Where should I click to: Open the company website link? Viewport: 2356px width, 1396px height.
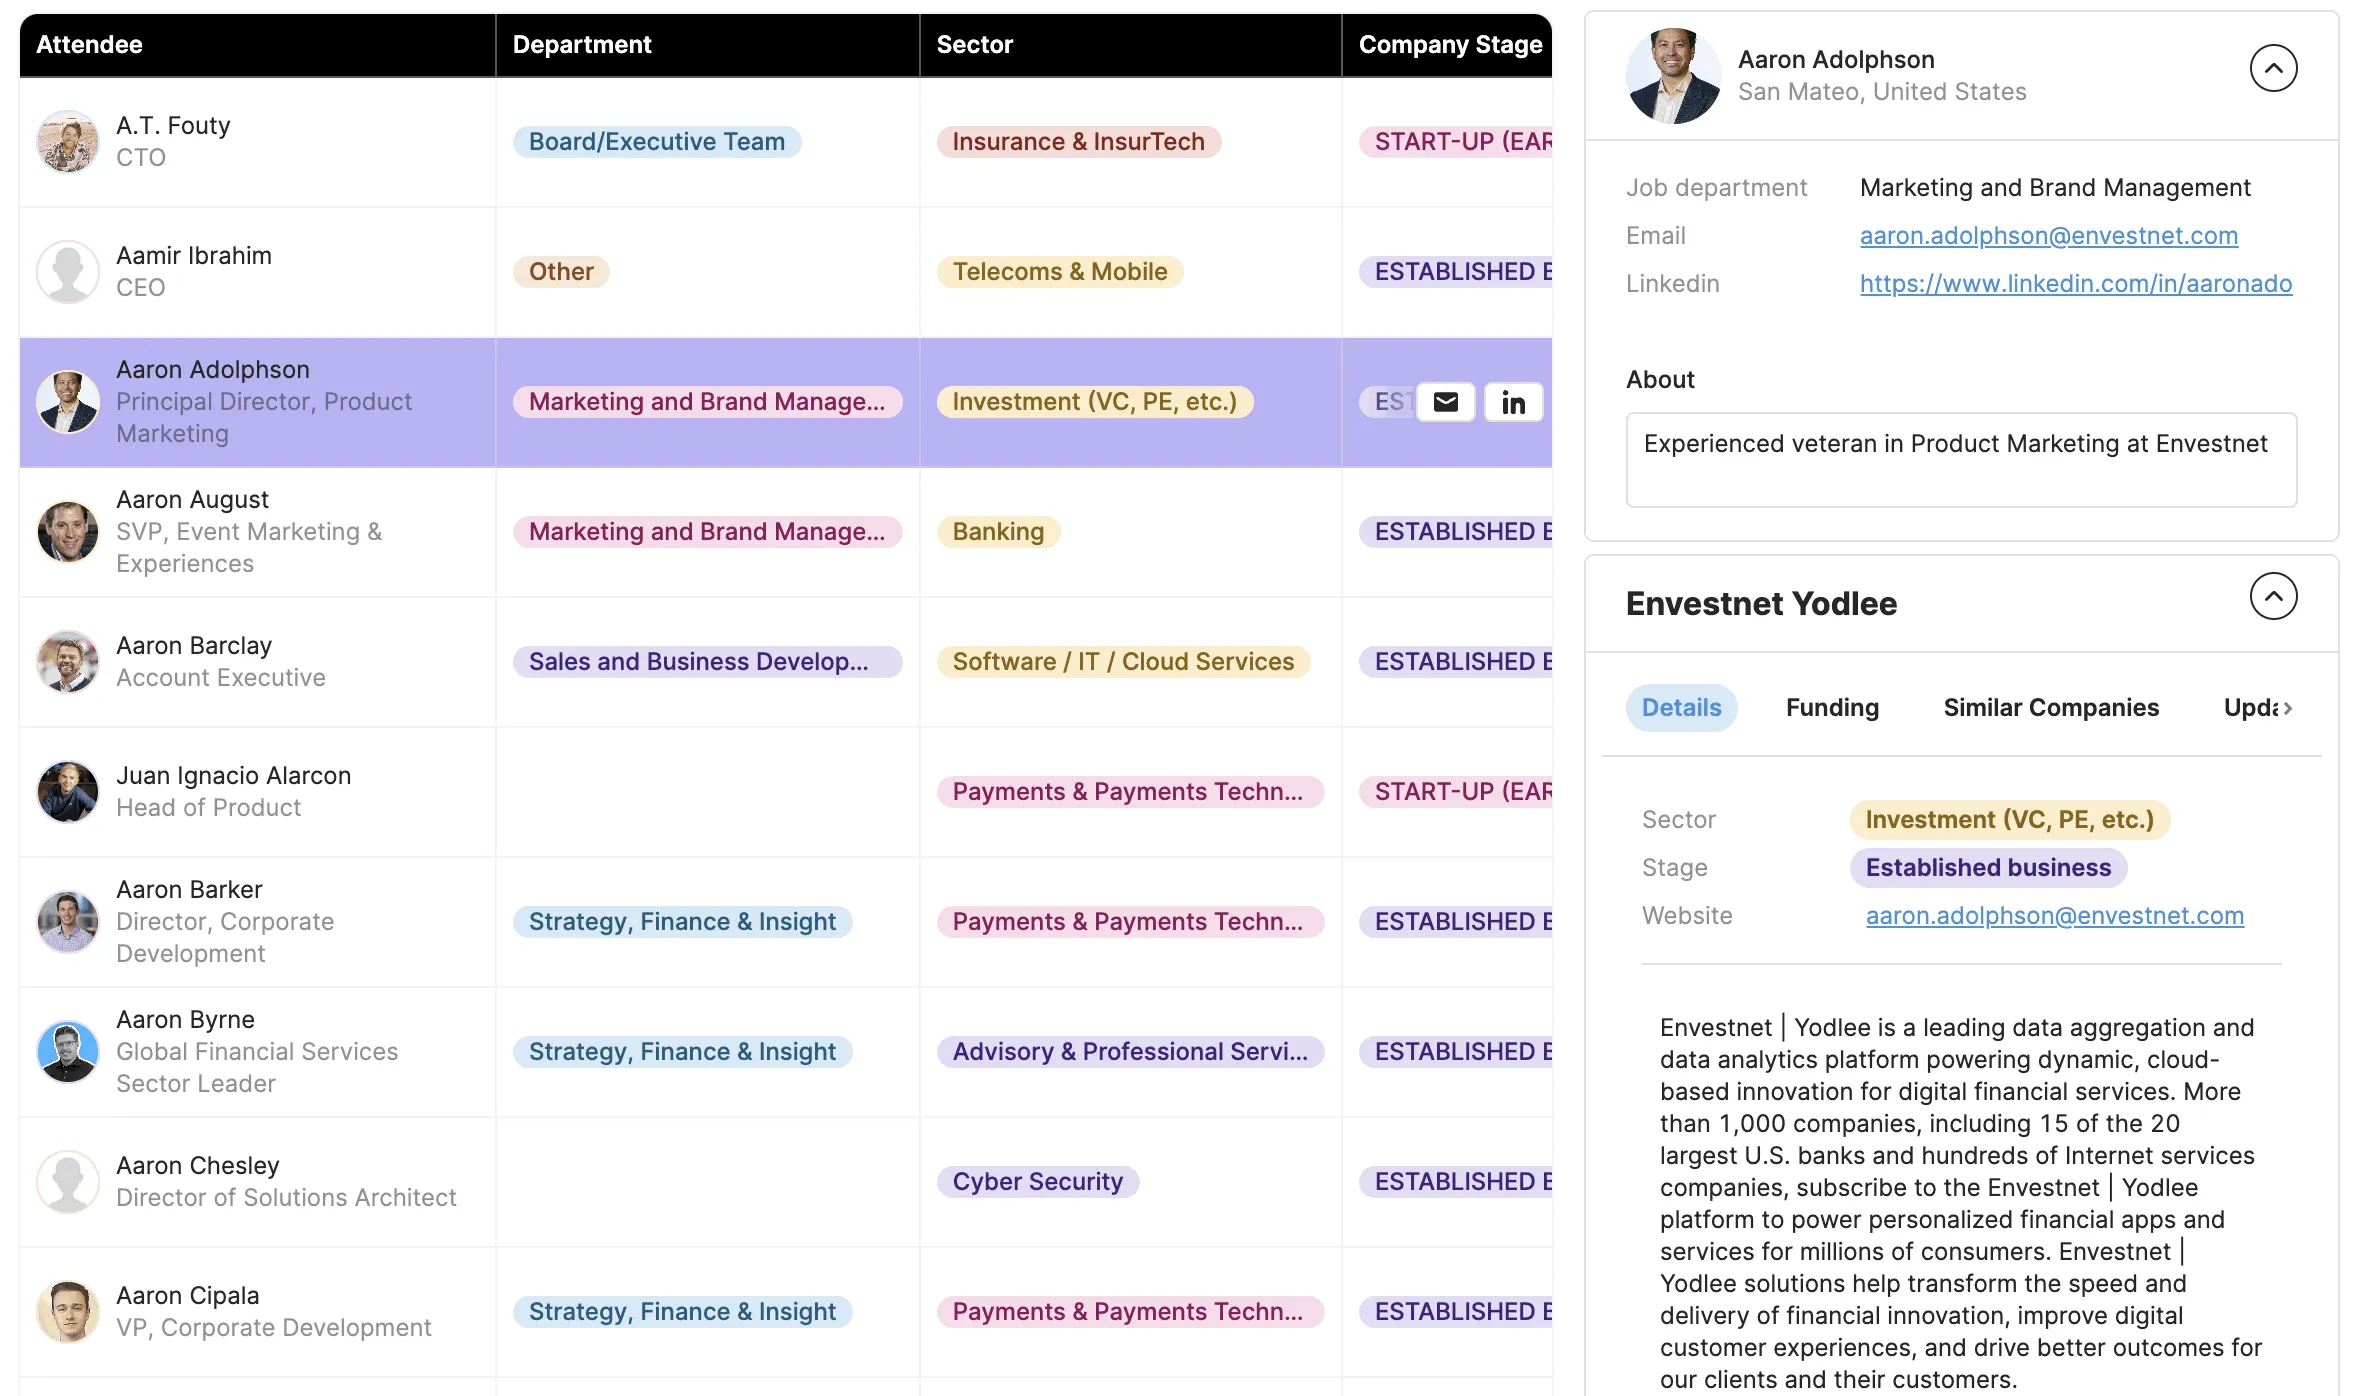tap(2055, 916)
